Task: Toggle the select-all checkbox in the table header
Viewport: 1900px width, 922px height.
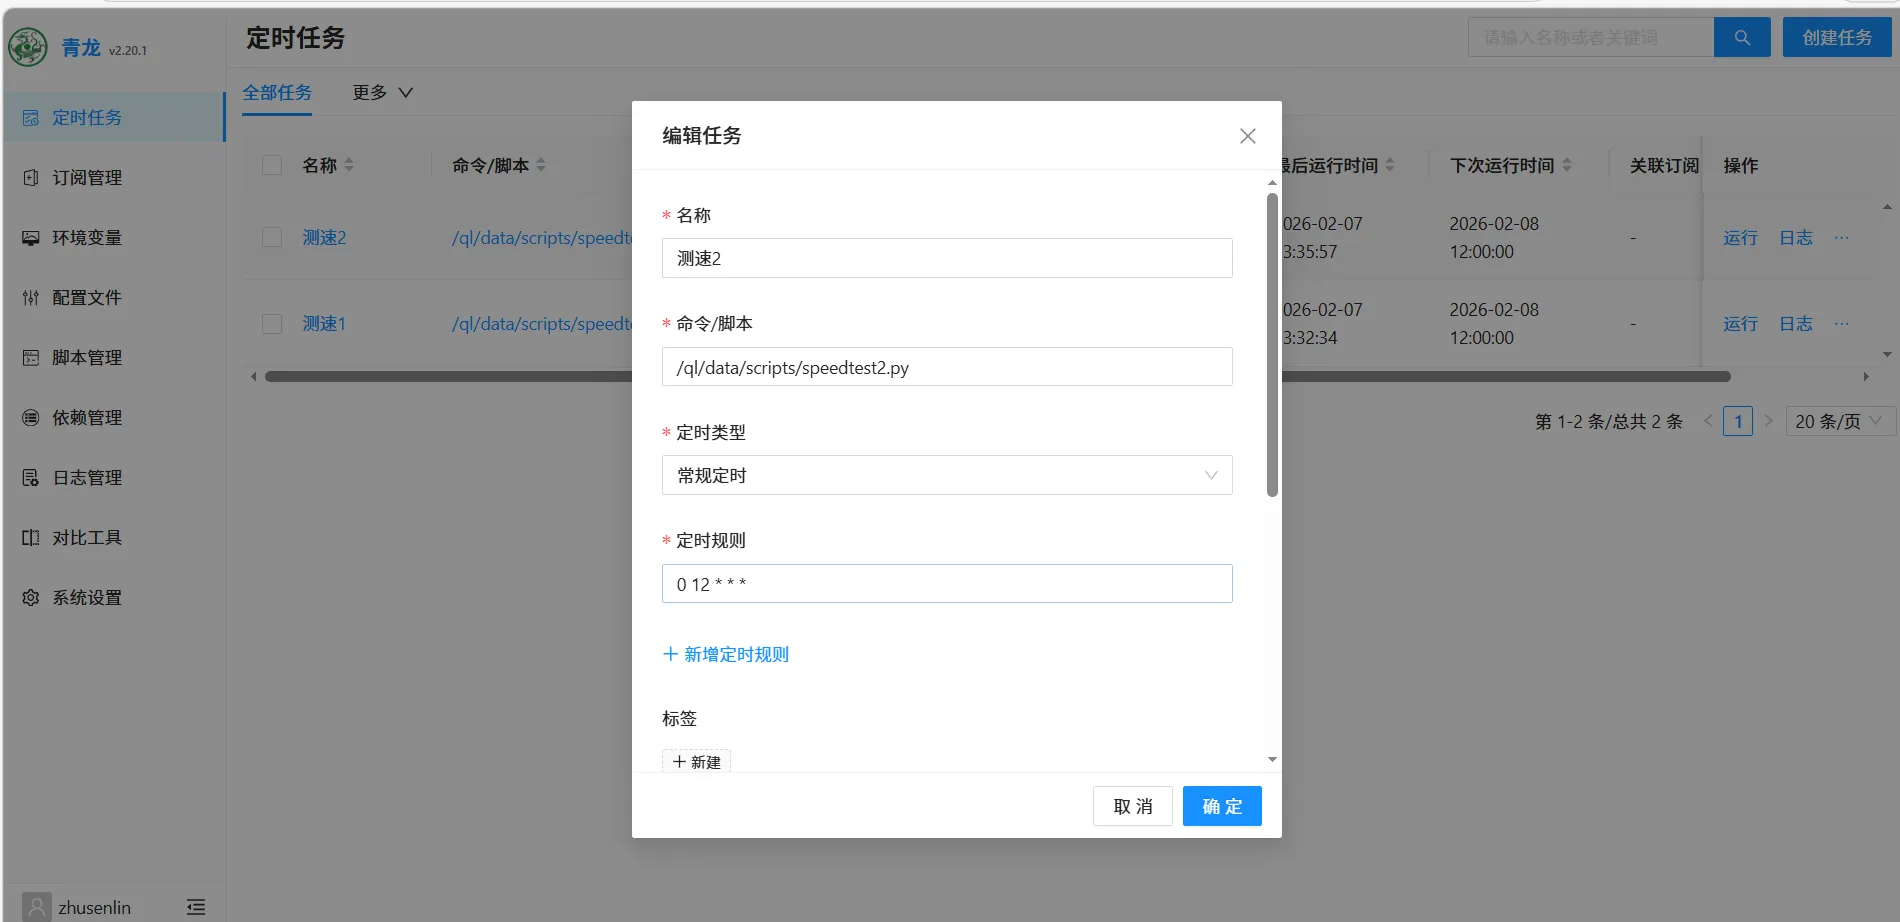Action: [x=272, y=165]
